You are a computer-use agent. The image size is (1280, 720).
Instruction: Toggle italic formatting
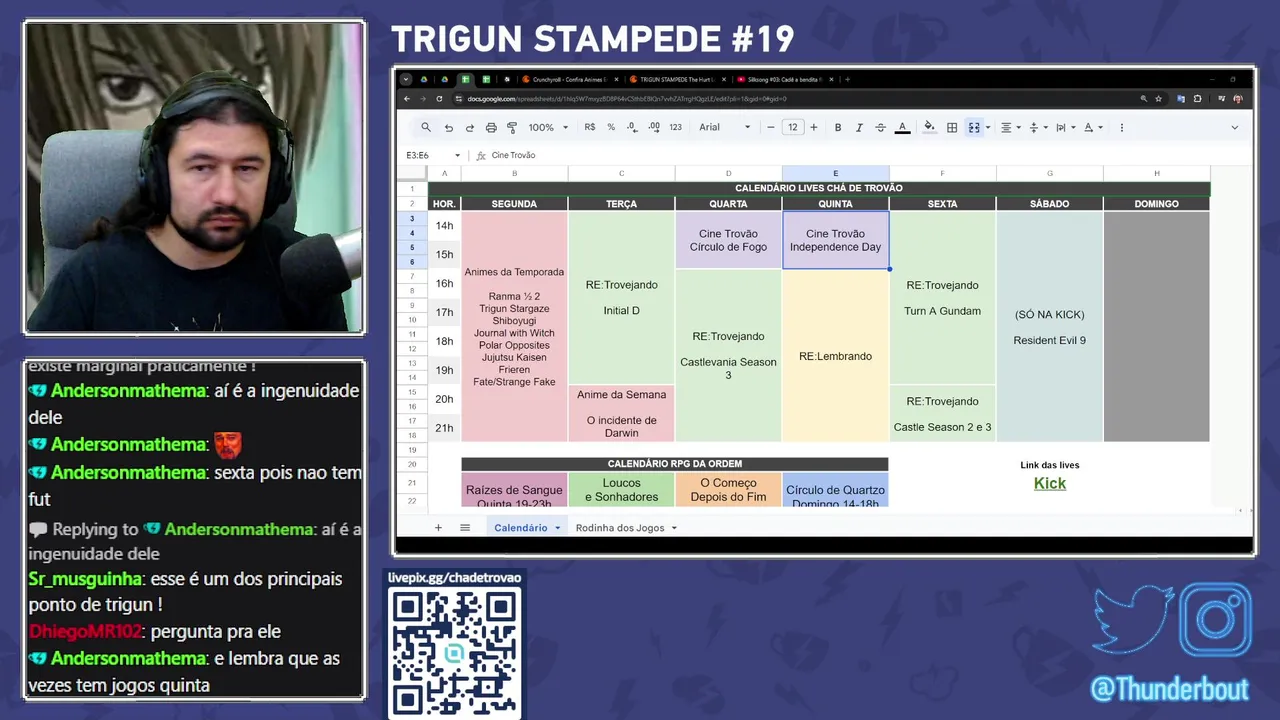click(859, 127)
